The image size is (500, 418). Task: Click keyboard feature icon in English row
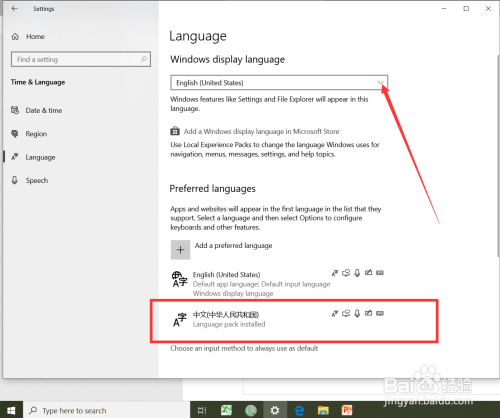pyautogui.click(x=380, y=273)
